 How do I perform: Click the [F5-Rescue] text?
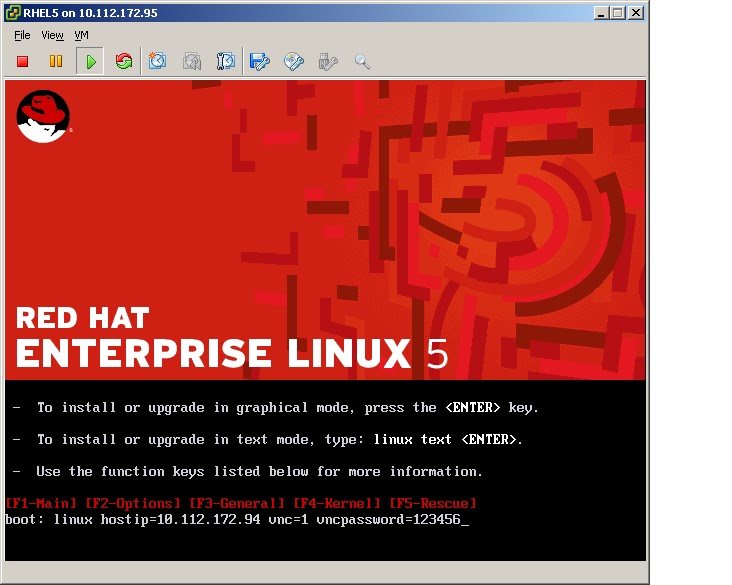(x=433, y=503)
